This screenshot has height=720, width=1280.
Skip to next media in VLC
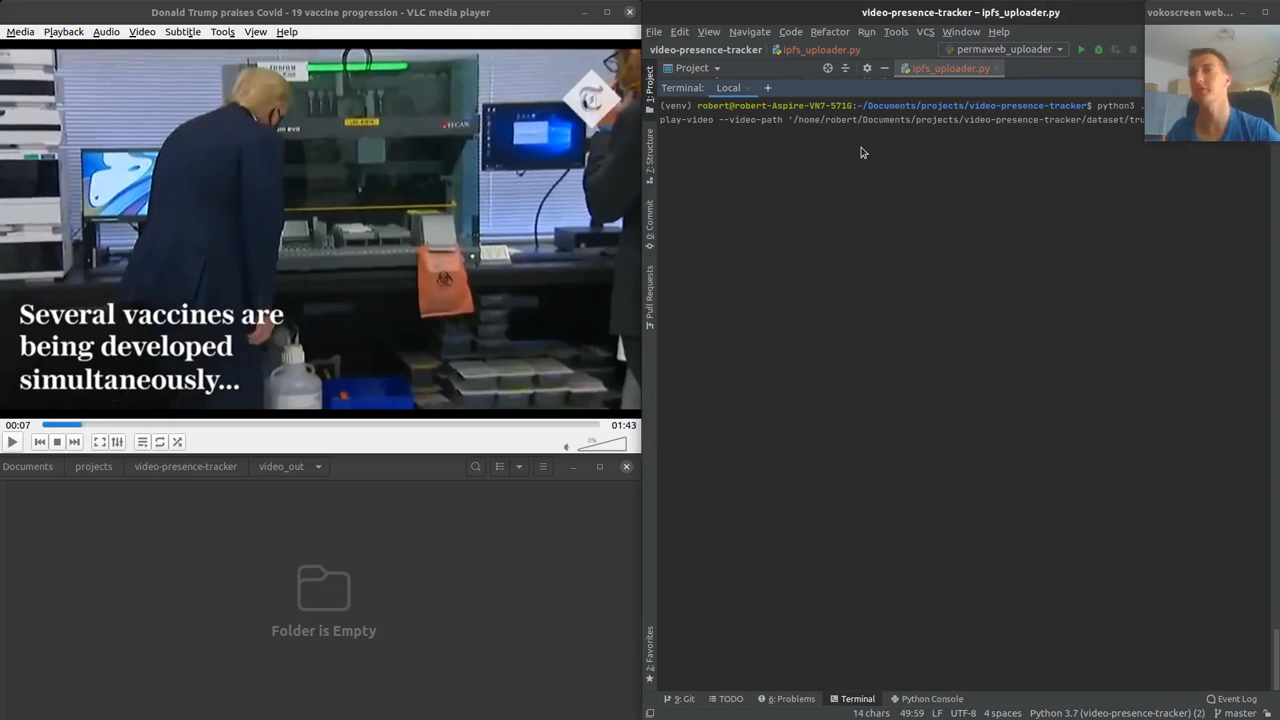pyautogui.click(x=74, y=442)
